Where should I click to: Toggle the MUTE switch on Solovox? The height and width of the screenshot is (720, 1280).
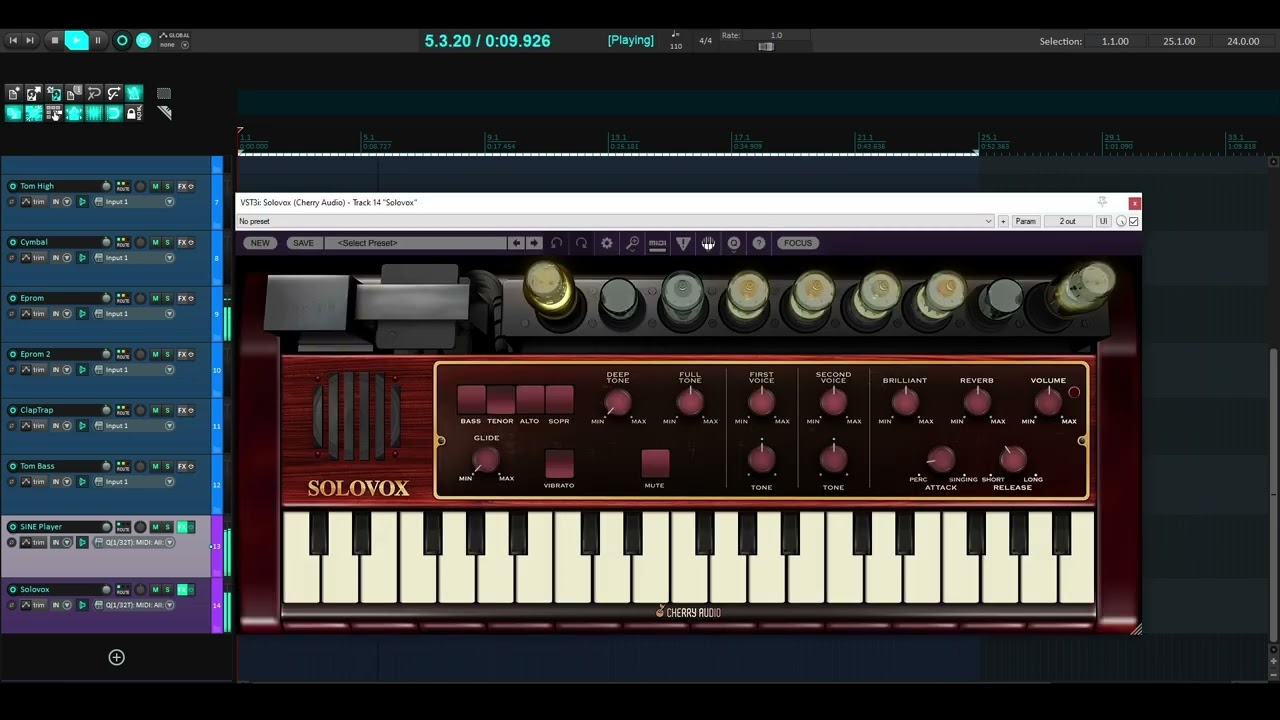655,464
